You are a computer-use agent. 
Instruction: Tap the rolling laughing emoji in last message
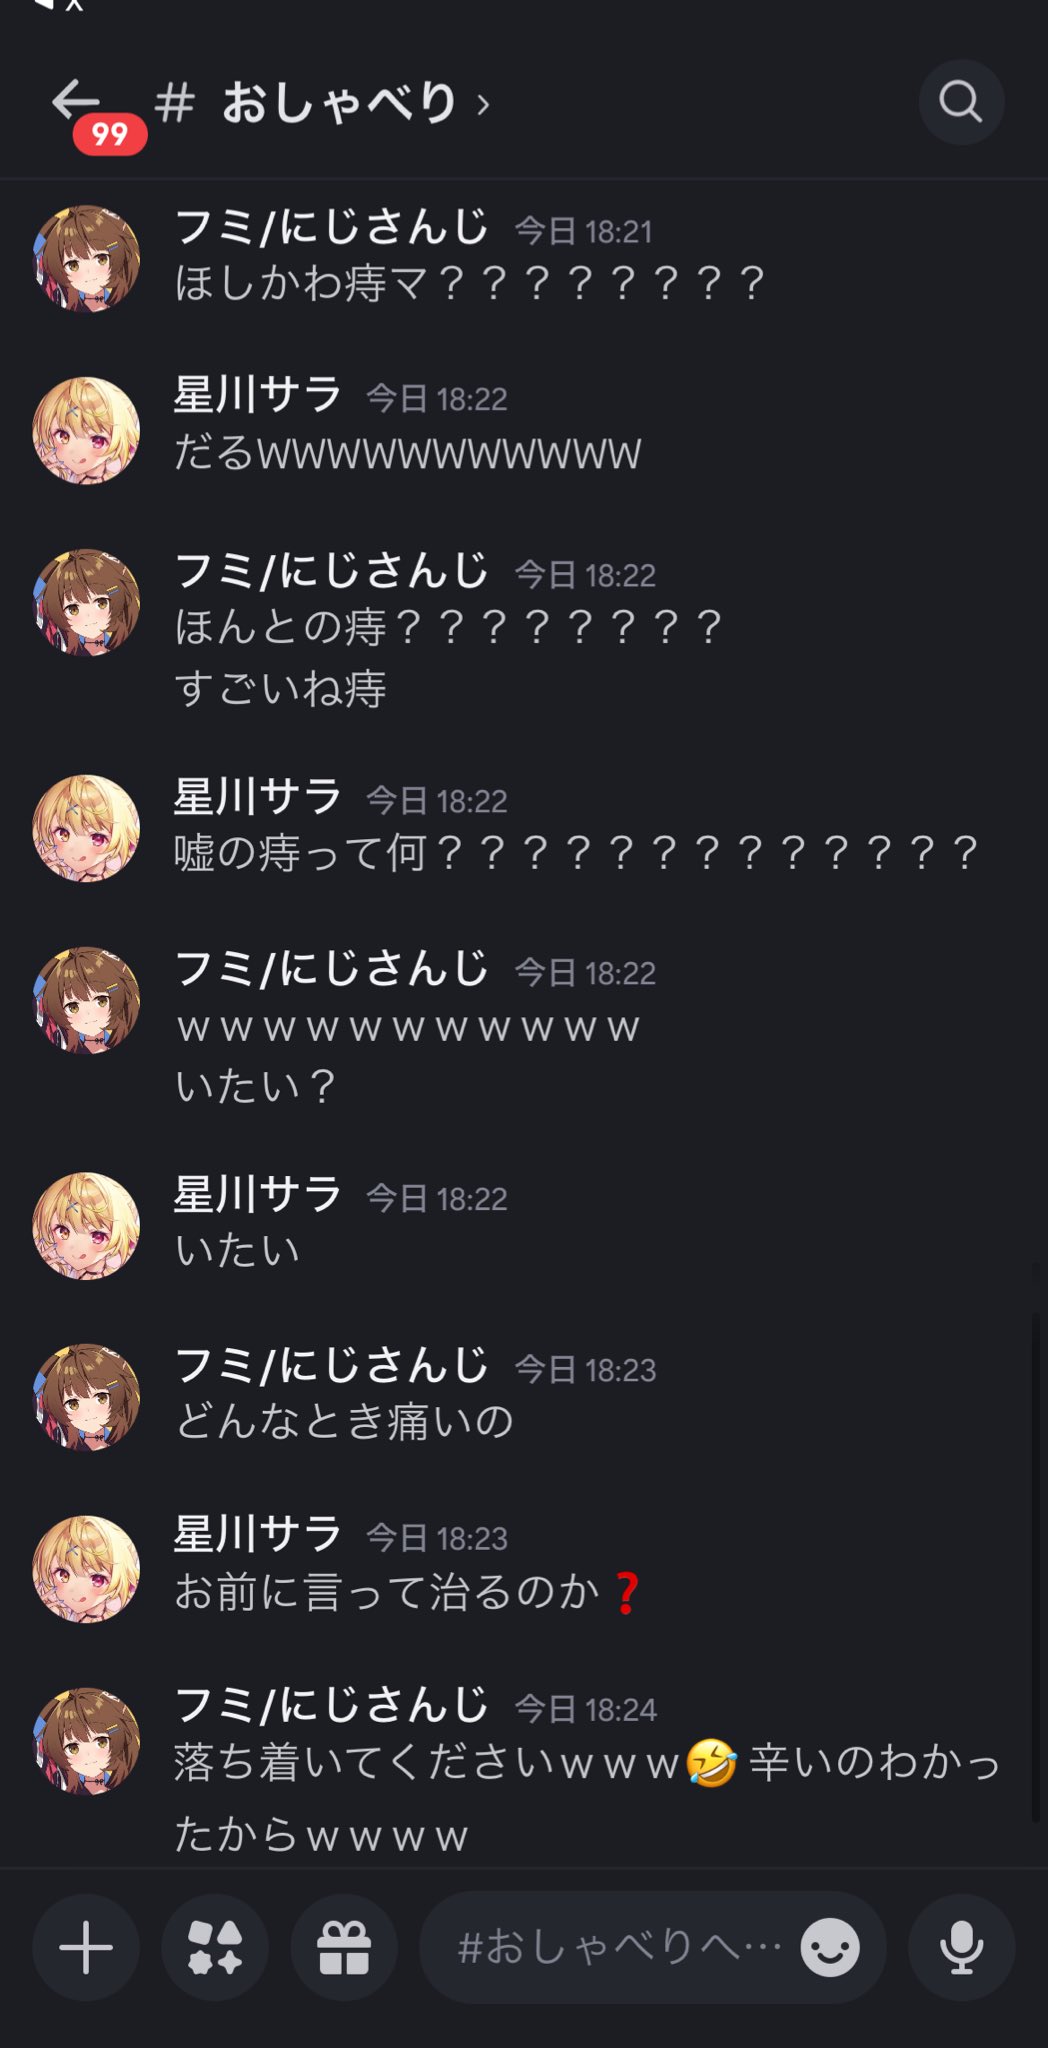pyautogui.click(x=711, y=1763)
